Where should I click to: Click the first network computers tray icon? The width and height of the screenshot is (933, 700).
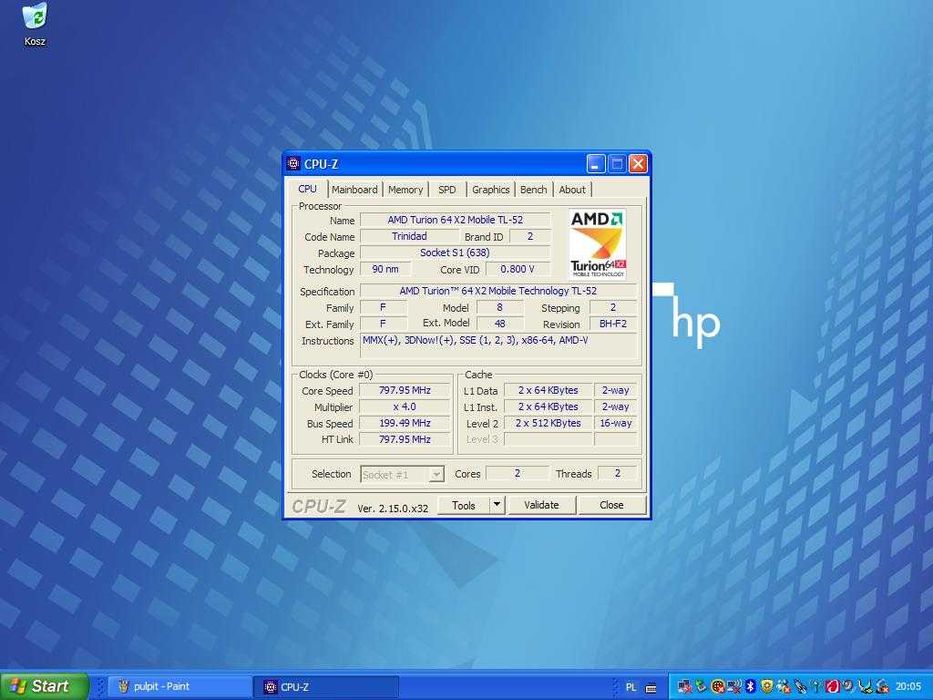[x=684, y=686]
